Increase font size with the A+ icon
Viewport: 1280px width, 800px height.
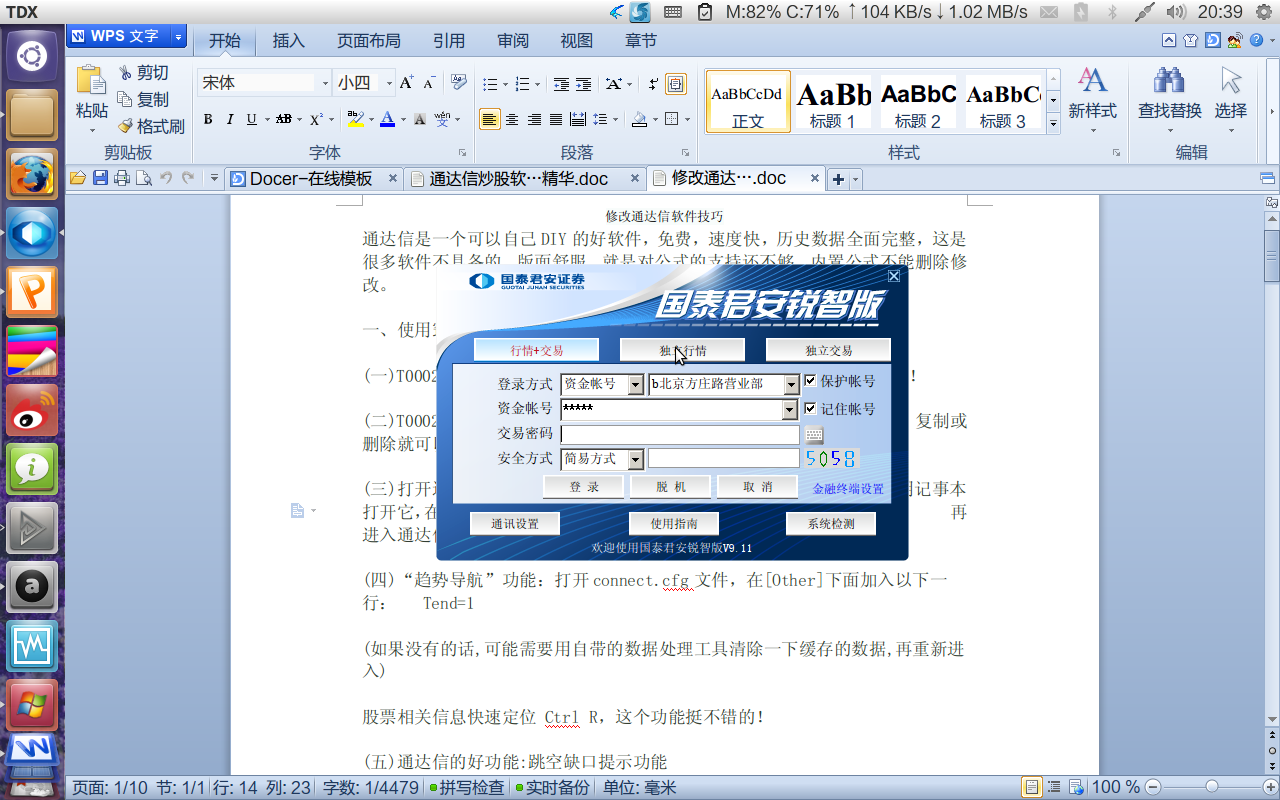tap(406, 83)
